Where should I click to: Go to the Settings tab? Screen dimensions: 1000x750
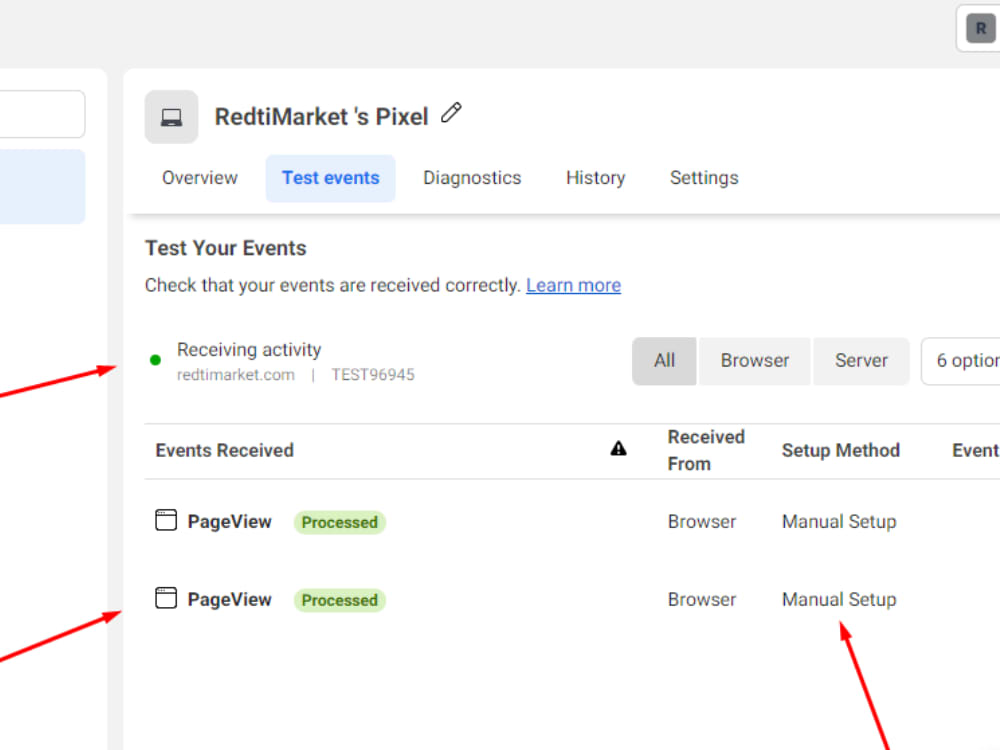coord(704,178)
